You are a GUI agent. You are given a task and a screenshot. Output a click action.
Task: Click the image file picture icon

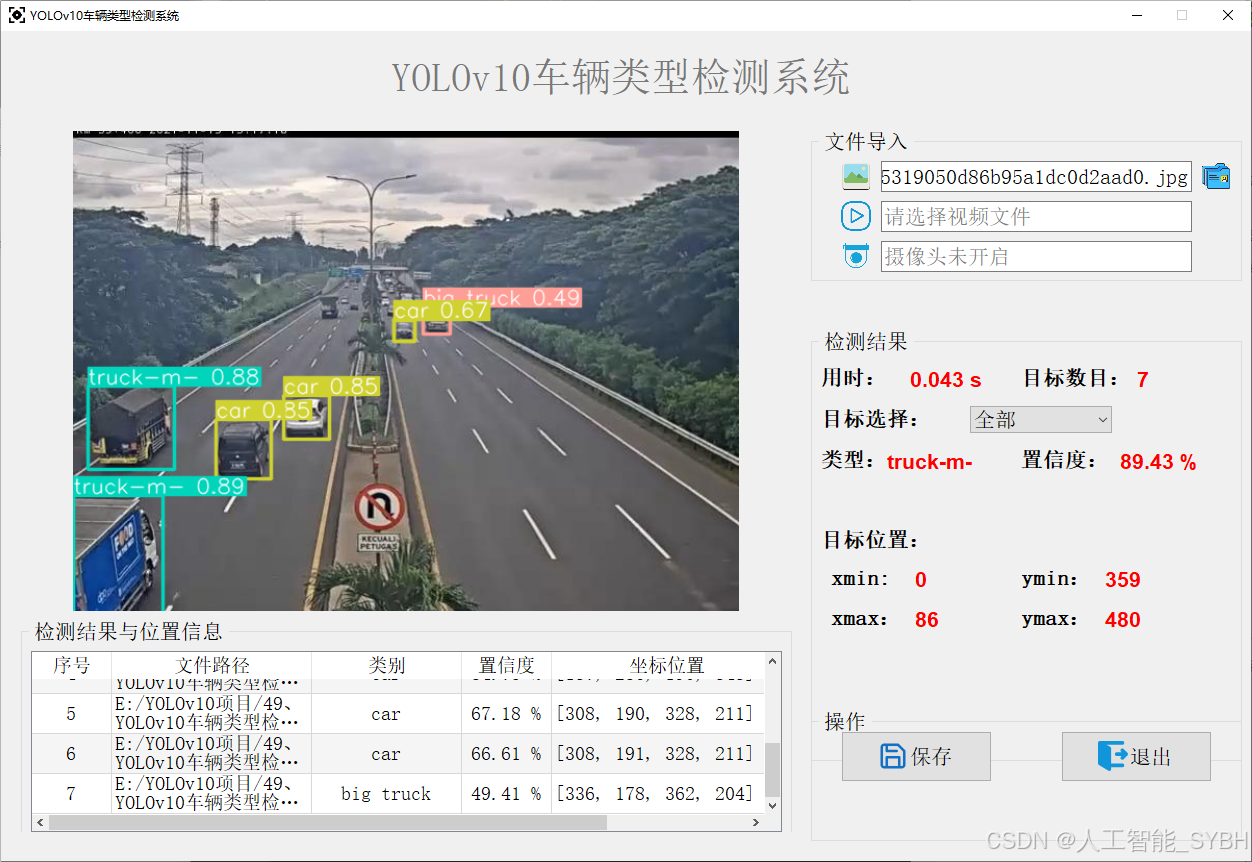(x=856, y=177)
